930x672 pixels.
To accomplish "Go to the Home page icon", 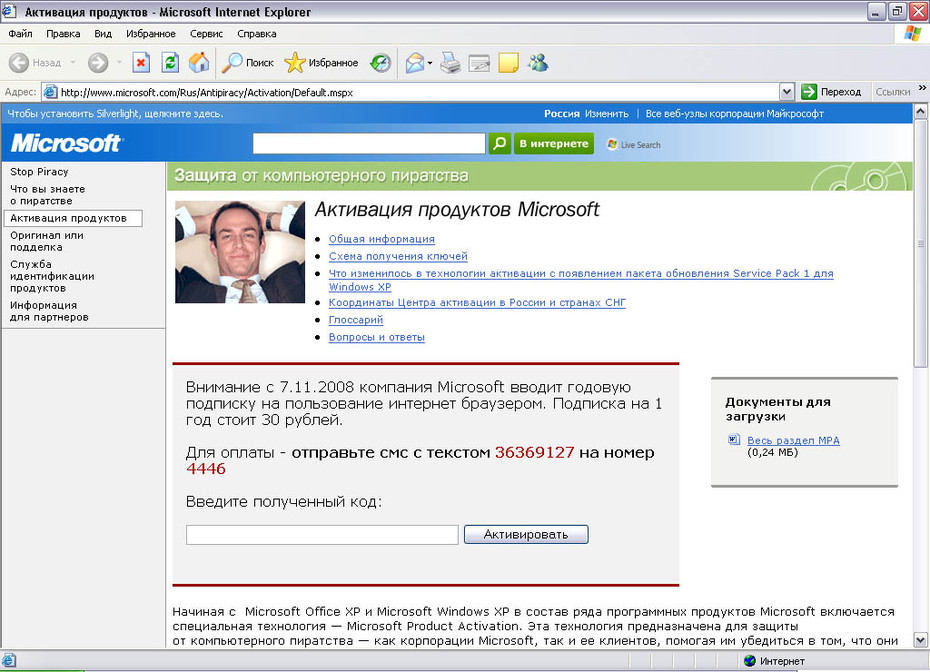I will click(x=199, y=62).
